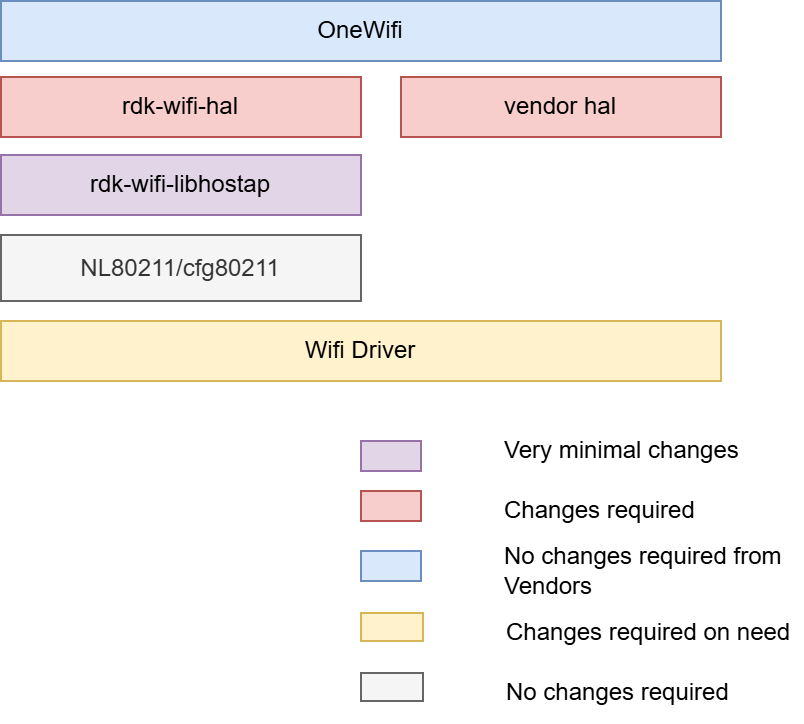Select the 'Changes required' legend text beside red swatch
The height and width of the screenshot is (724, 804).
pyautogui.click(x=599, y=510)
